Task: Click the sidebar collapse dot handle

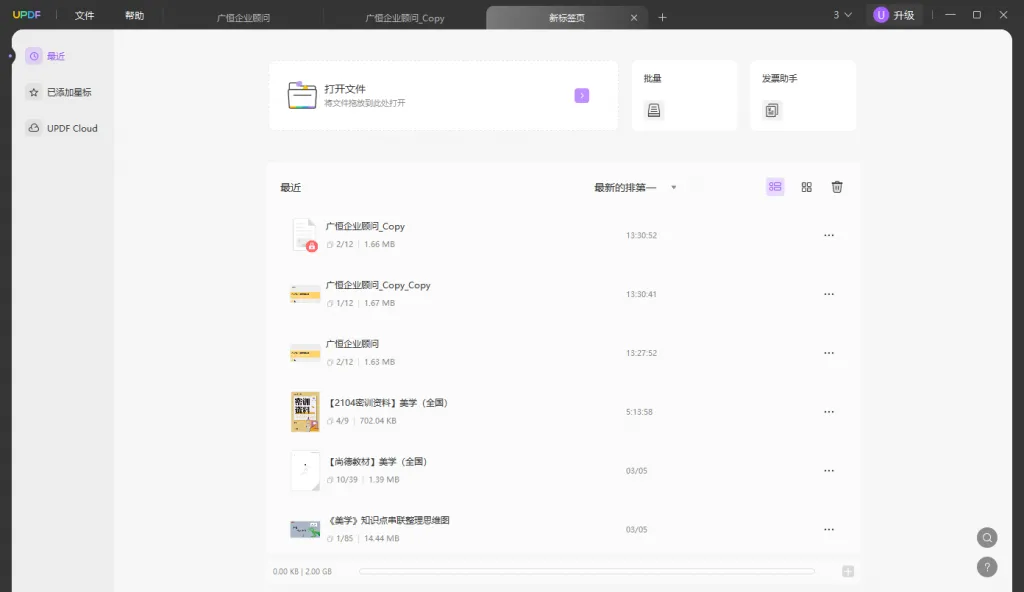Action: pos(10,56)
